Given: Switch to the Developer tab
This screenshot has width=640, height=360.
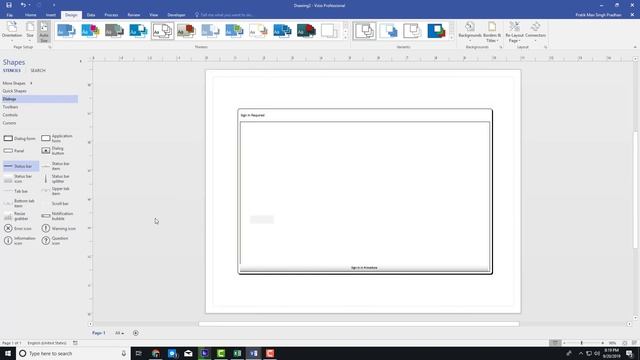Looking at the screenshot, I should (176, 15).
